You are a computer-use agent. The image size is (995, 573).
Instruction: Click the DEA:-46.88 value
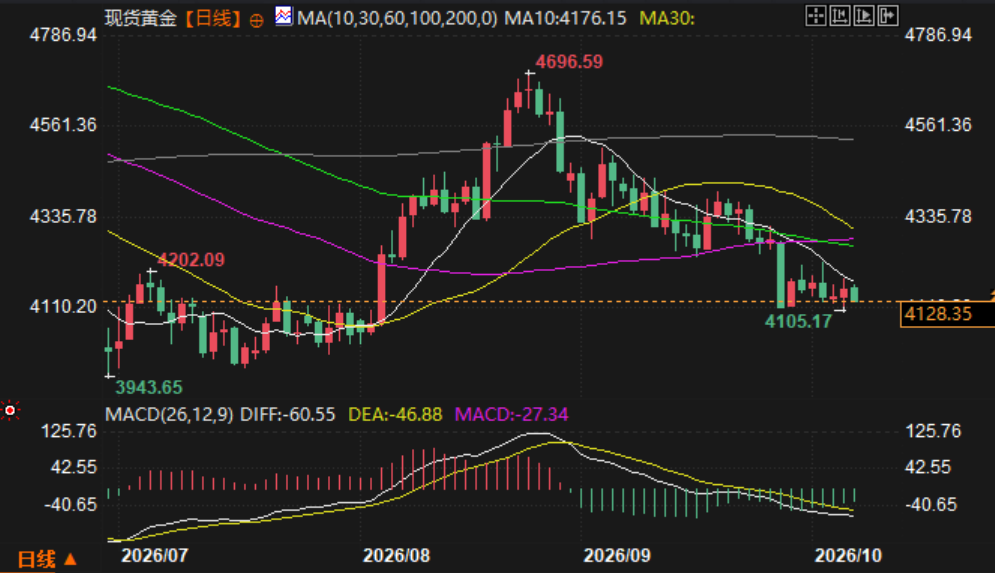[x=395, y=415]
